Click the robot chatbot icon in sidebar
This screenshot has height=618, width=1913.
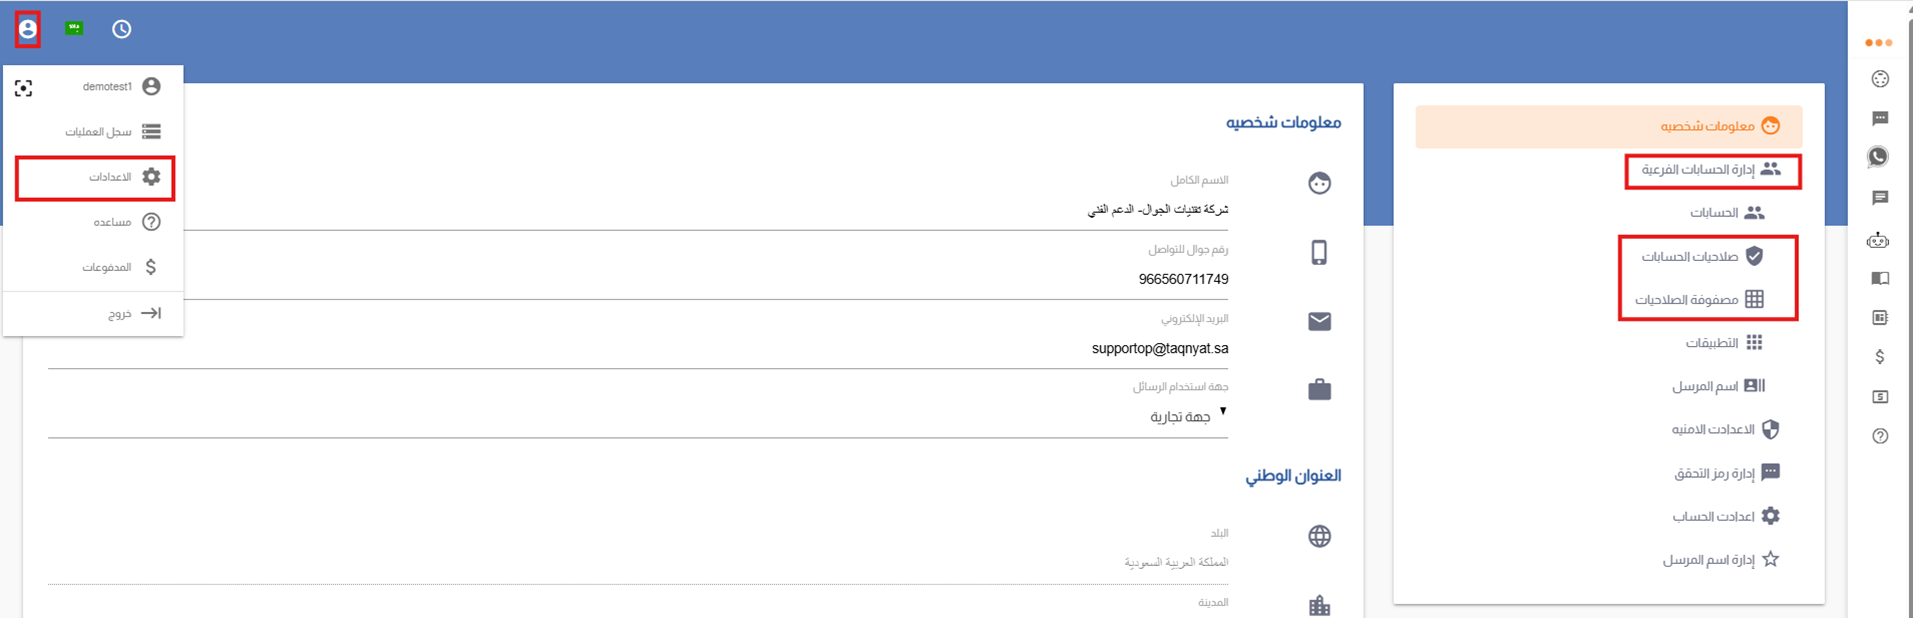(x=1879, y=240)
